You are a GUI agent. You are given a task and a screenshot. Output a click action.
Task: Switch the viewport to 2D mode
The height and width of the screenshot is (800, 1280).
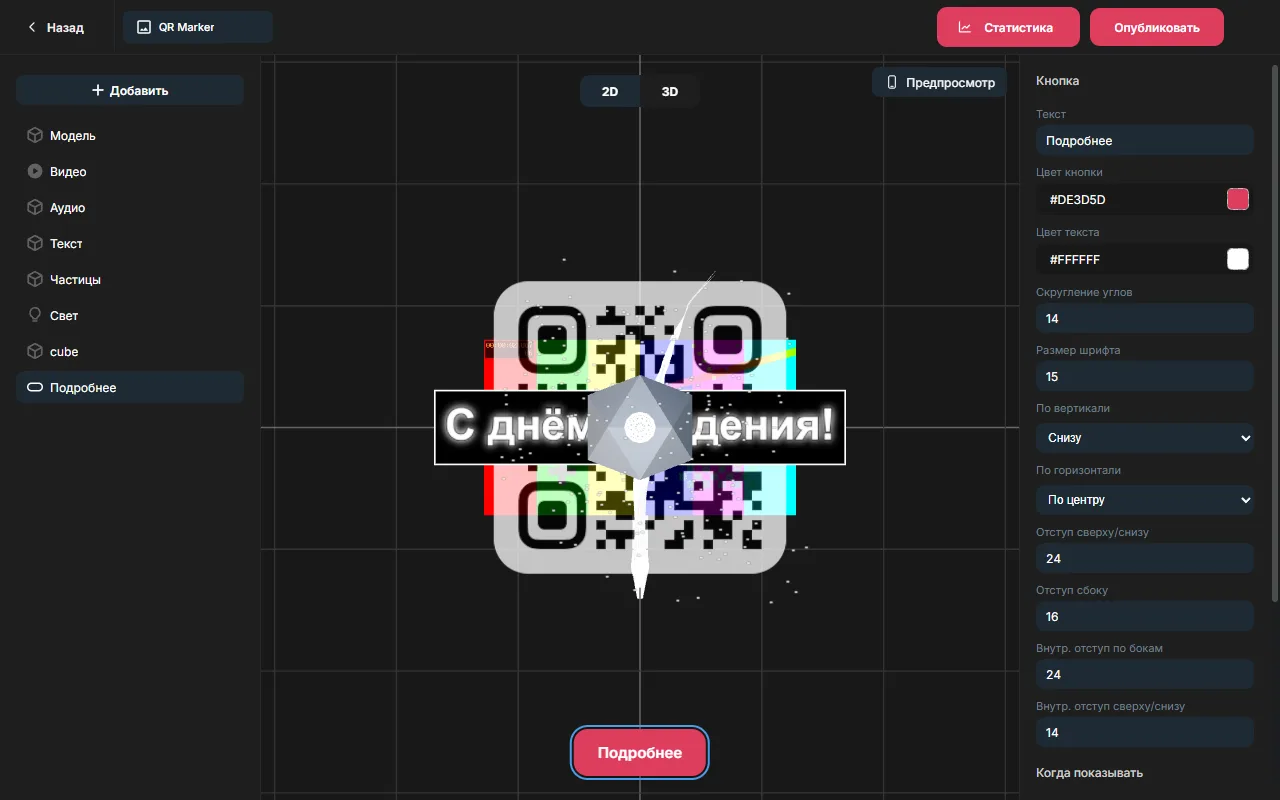[610, 91]
